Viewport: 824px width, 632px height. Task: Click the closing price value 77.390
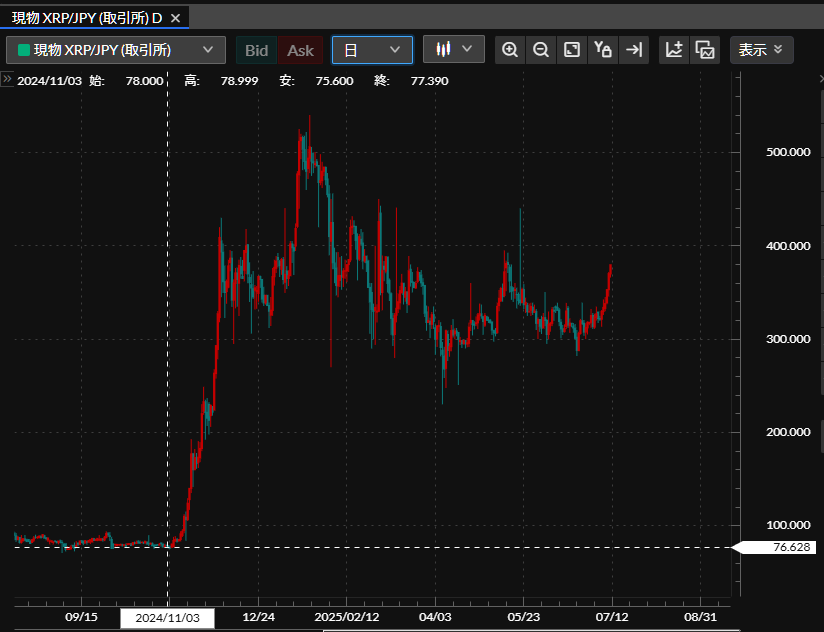[x=429, y=81]
